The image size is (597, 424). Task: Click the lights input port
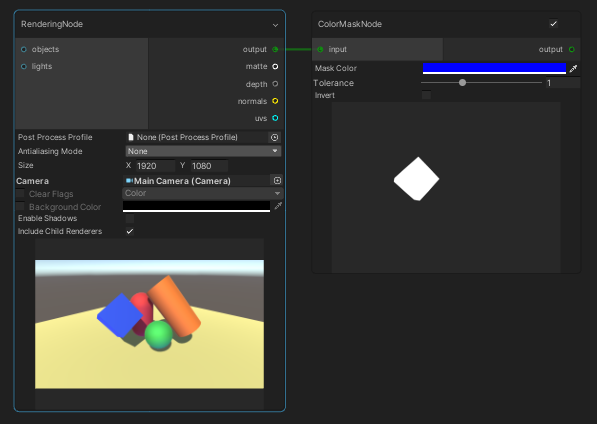[x=24, y=67]
